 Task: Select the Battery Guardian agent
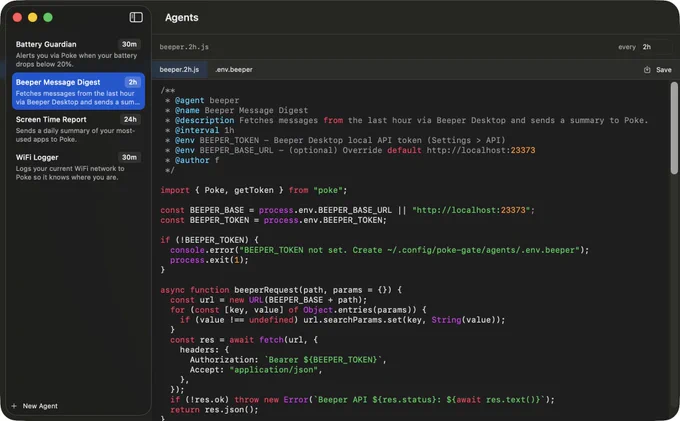point(78,53)
